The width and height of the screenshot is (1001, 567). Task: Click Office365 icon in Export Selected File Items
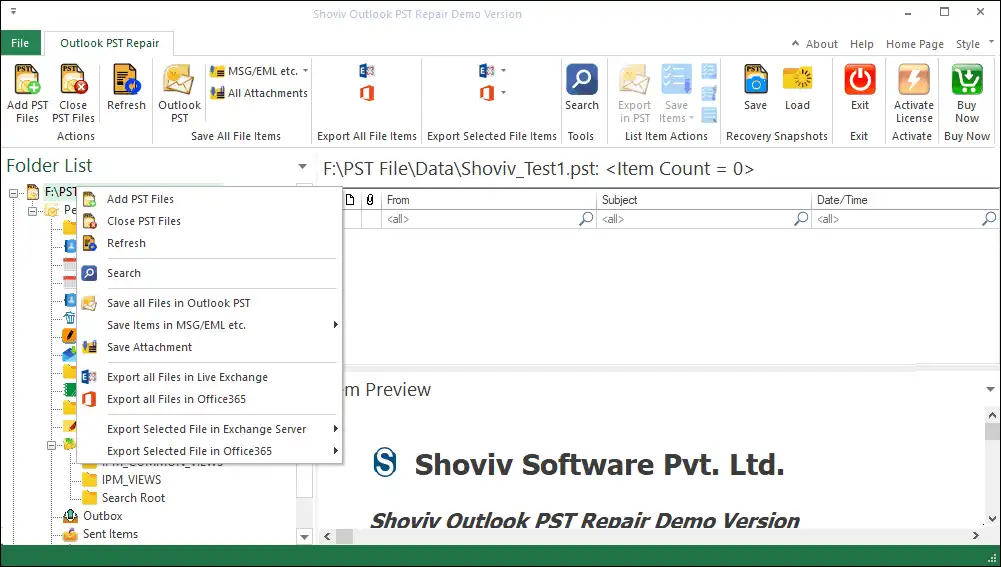tap(486, 93)
